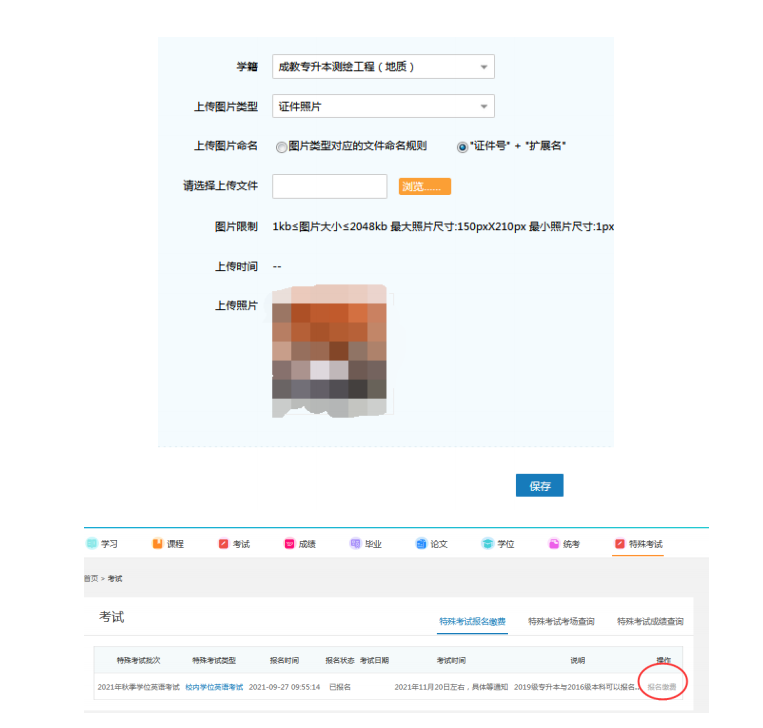Click the purple 毕业 nav icon

[x=355, y=544]
